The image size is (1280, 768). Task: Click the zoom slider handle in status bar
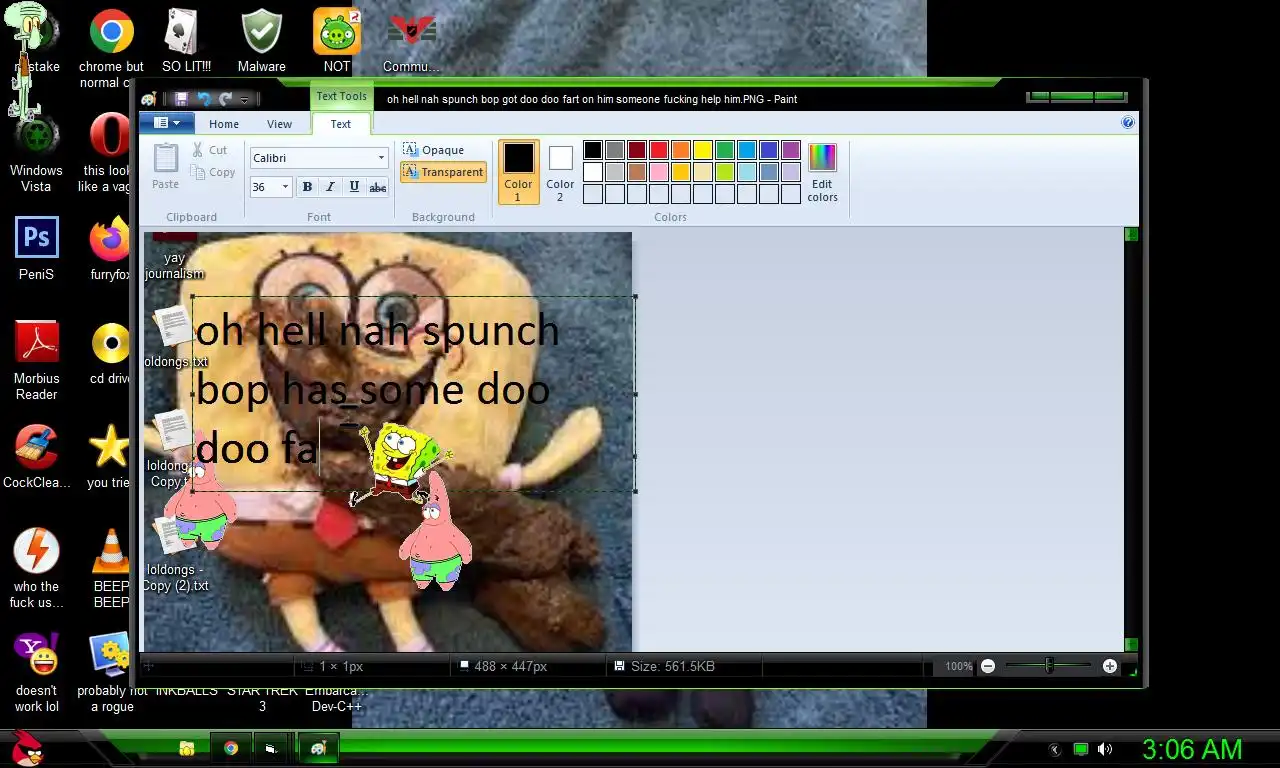tap(1049, 666)
